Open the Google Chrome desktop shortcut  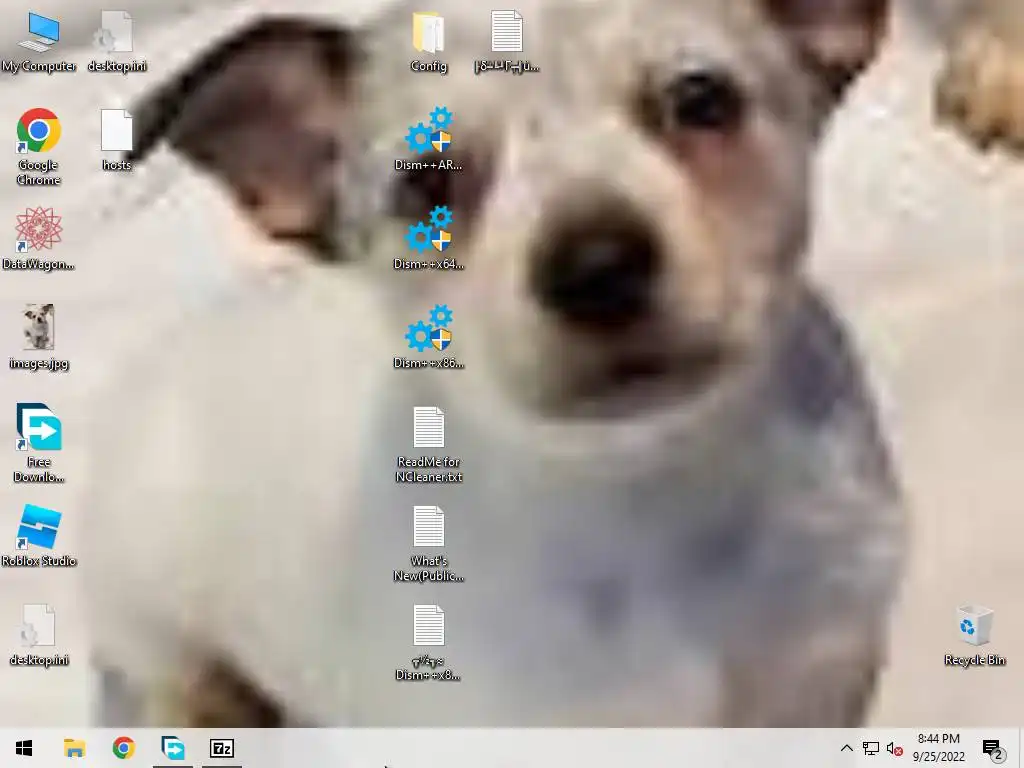pyautogui.click(x=39, y=147)
